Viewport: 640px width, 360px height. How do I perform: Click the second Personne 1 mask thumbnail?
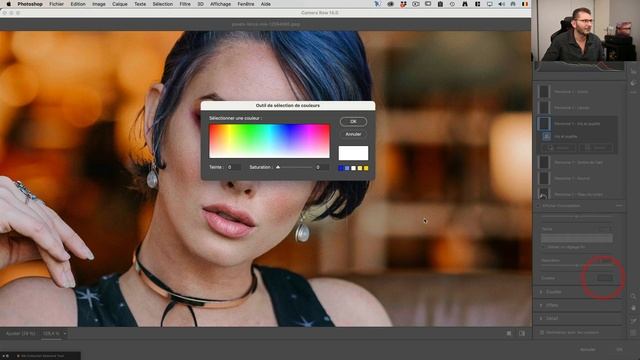pos(544,108)
